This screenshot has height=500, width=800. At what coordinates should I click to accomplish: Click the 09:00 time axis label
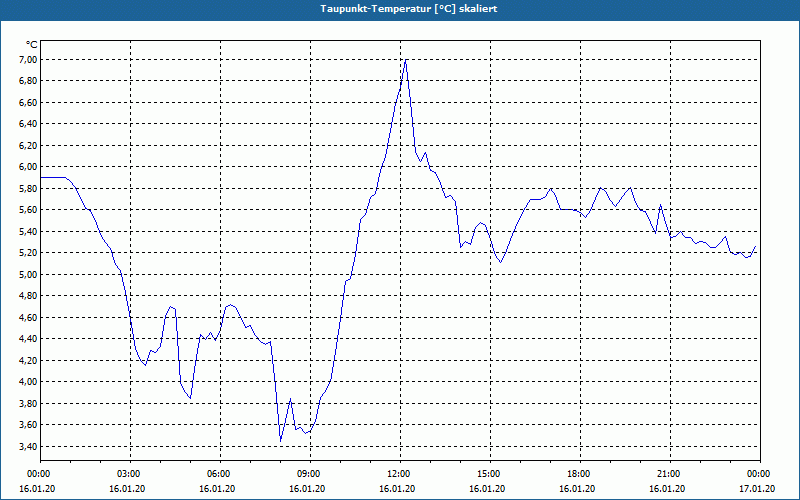click(x=310, y=473)
